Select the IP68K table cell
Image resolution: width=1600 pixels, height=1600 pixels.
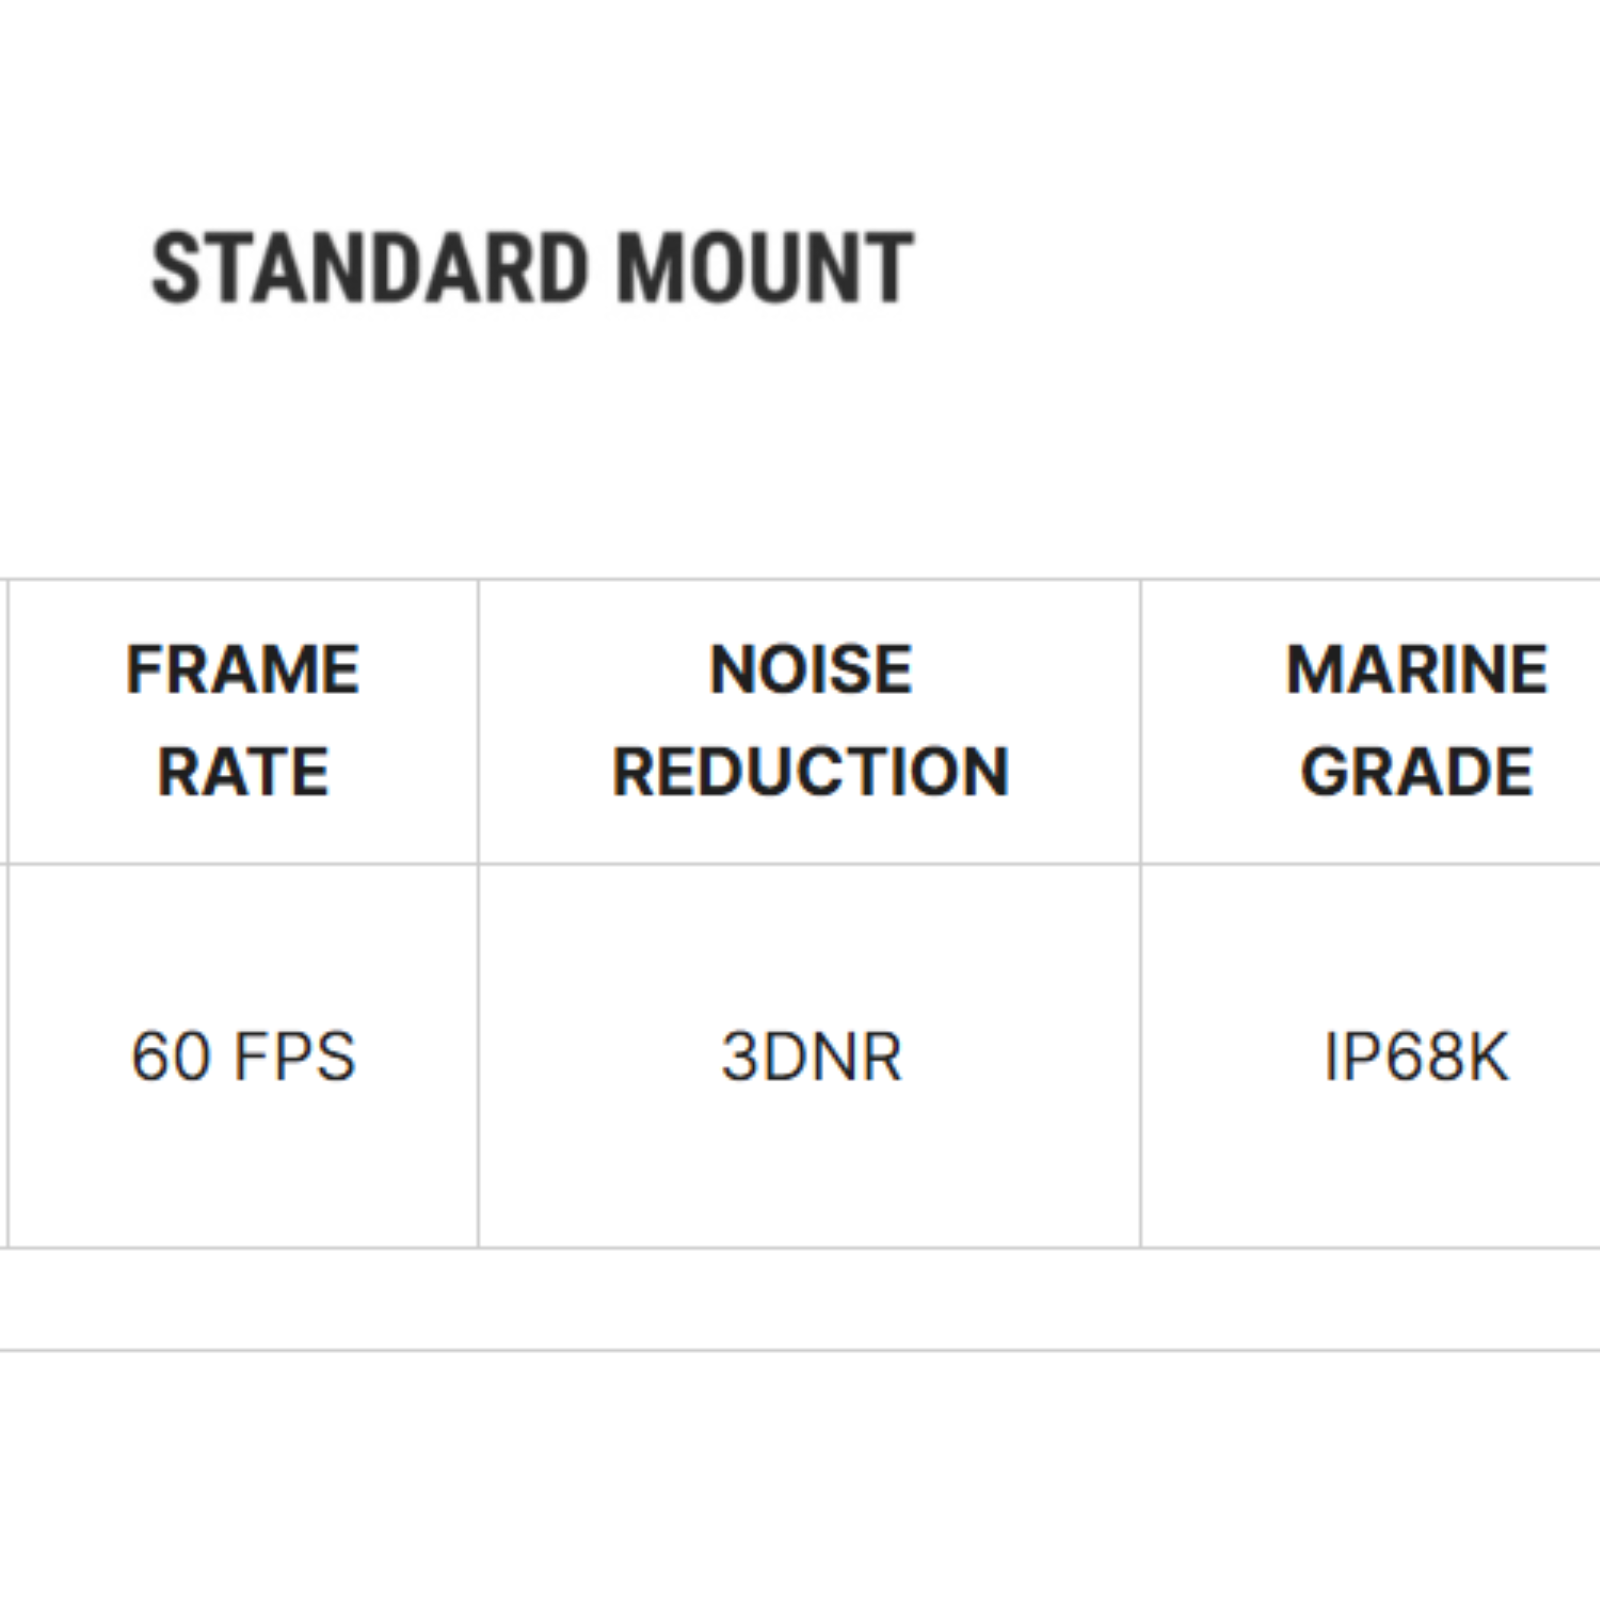click(x=1416, y=1056)
